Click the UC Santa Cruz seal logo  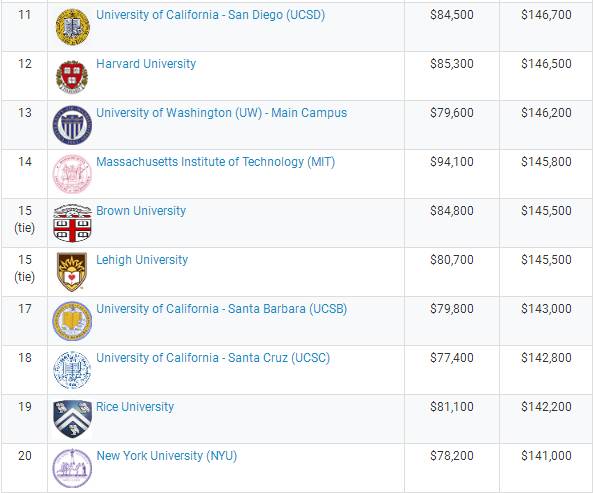tap(72, 370)
